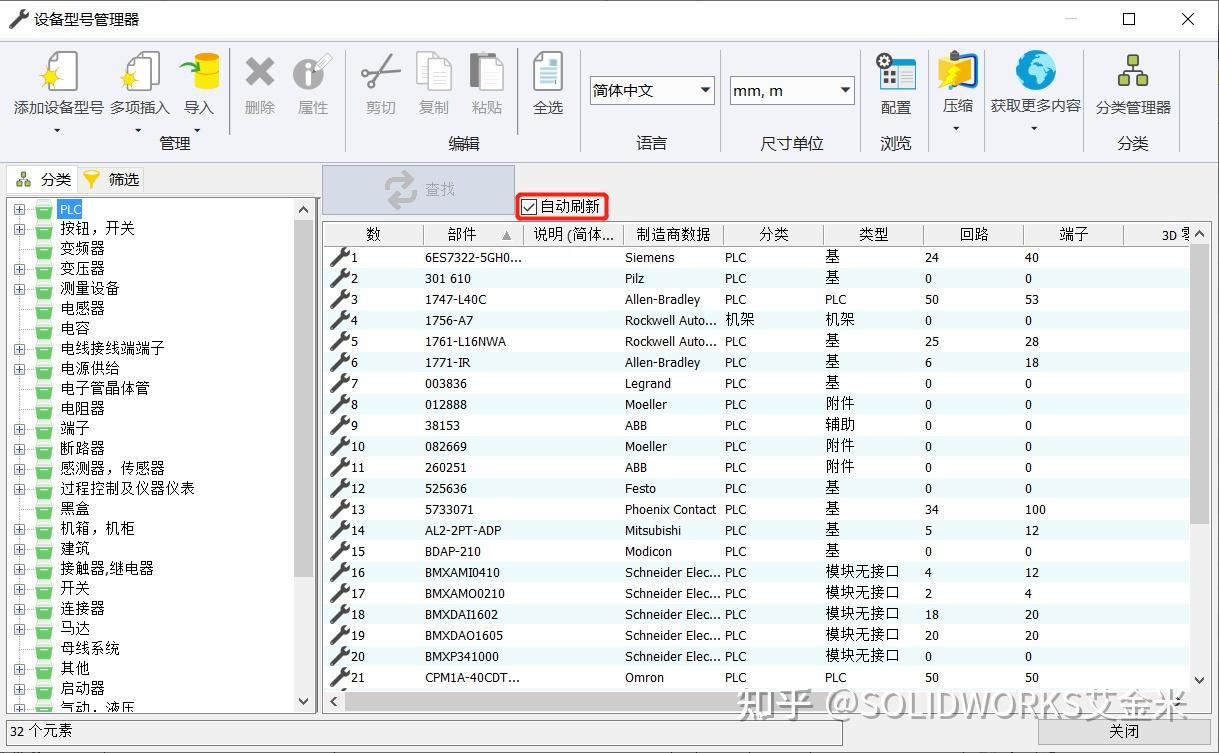The height and width of the screenshot is (753, 1219).
Task: Select the 电源供给 category
Action: (90, 368)
